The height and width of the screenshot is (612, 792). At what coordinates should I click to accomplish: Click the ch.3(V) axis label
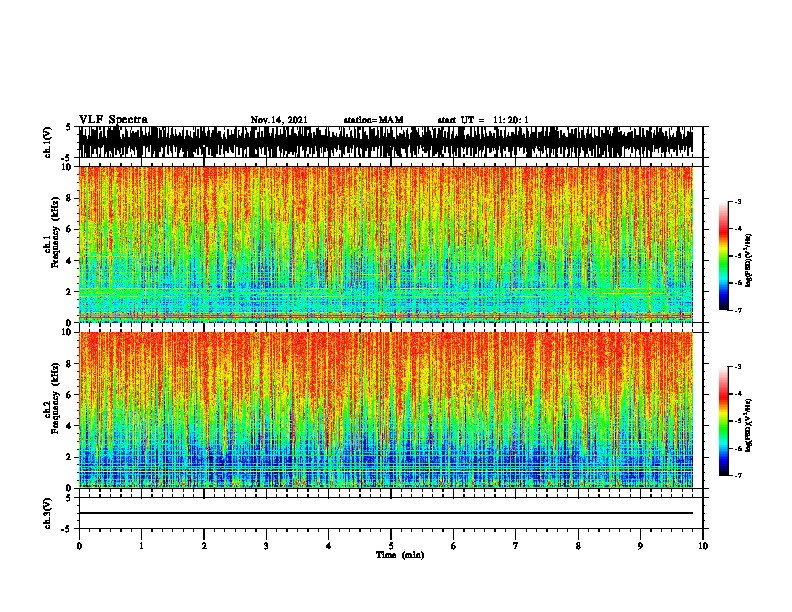coord(48,513)
